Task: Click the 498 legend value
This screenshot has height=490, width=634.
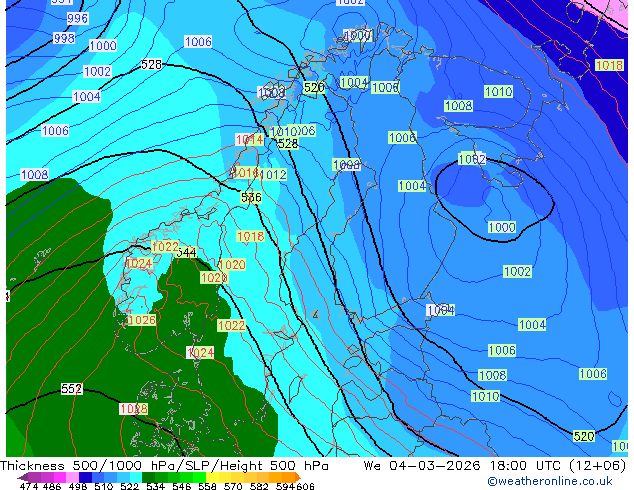Action: (78, 486)
